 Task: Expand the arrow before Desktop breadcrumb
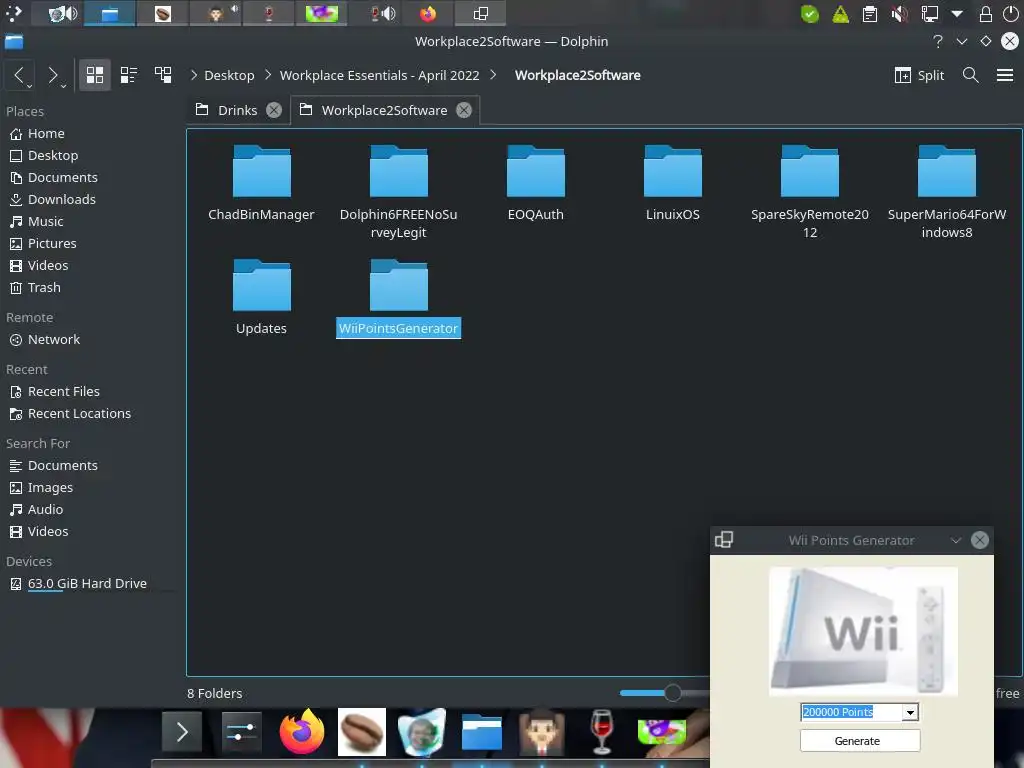click(x=194, y=75)
